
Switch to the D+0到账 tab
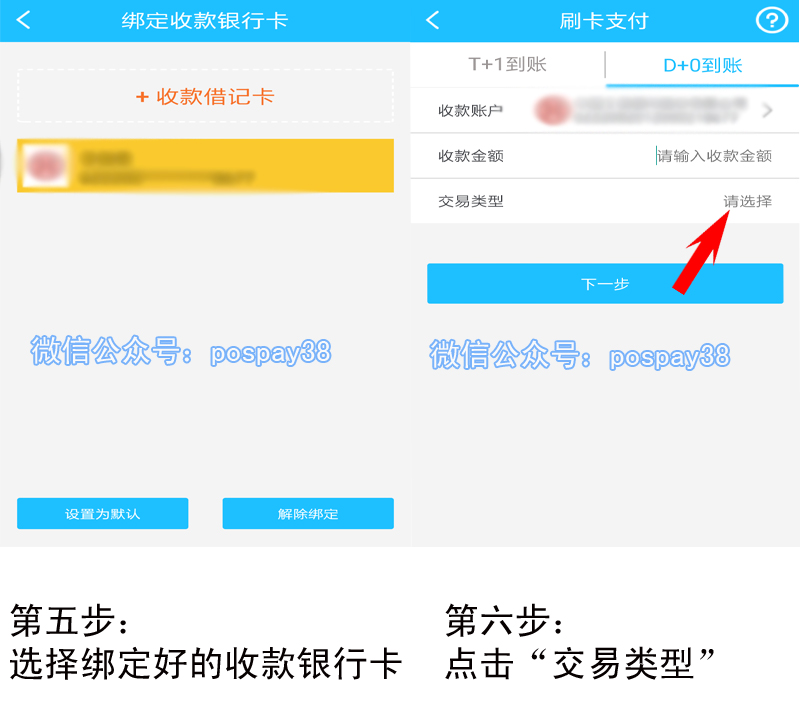pyautogui.click(x=703, y=65)
